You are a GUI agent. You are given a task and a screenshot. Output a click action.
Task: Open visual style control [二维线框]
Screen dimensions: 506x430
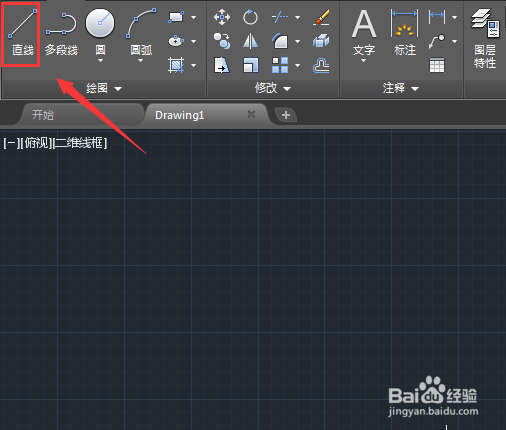click(80, 143)
